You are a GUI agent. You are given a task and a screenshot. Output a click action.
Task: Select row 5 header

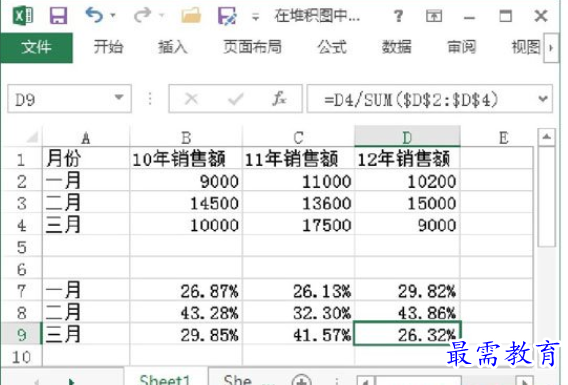(21, 247)
